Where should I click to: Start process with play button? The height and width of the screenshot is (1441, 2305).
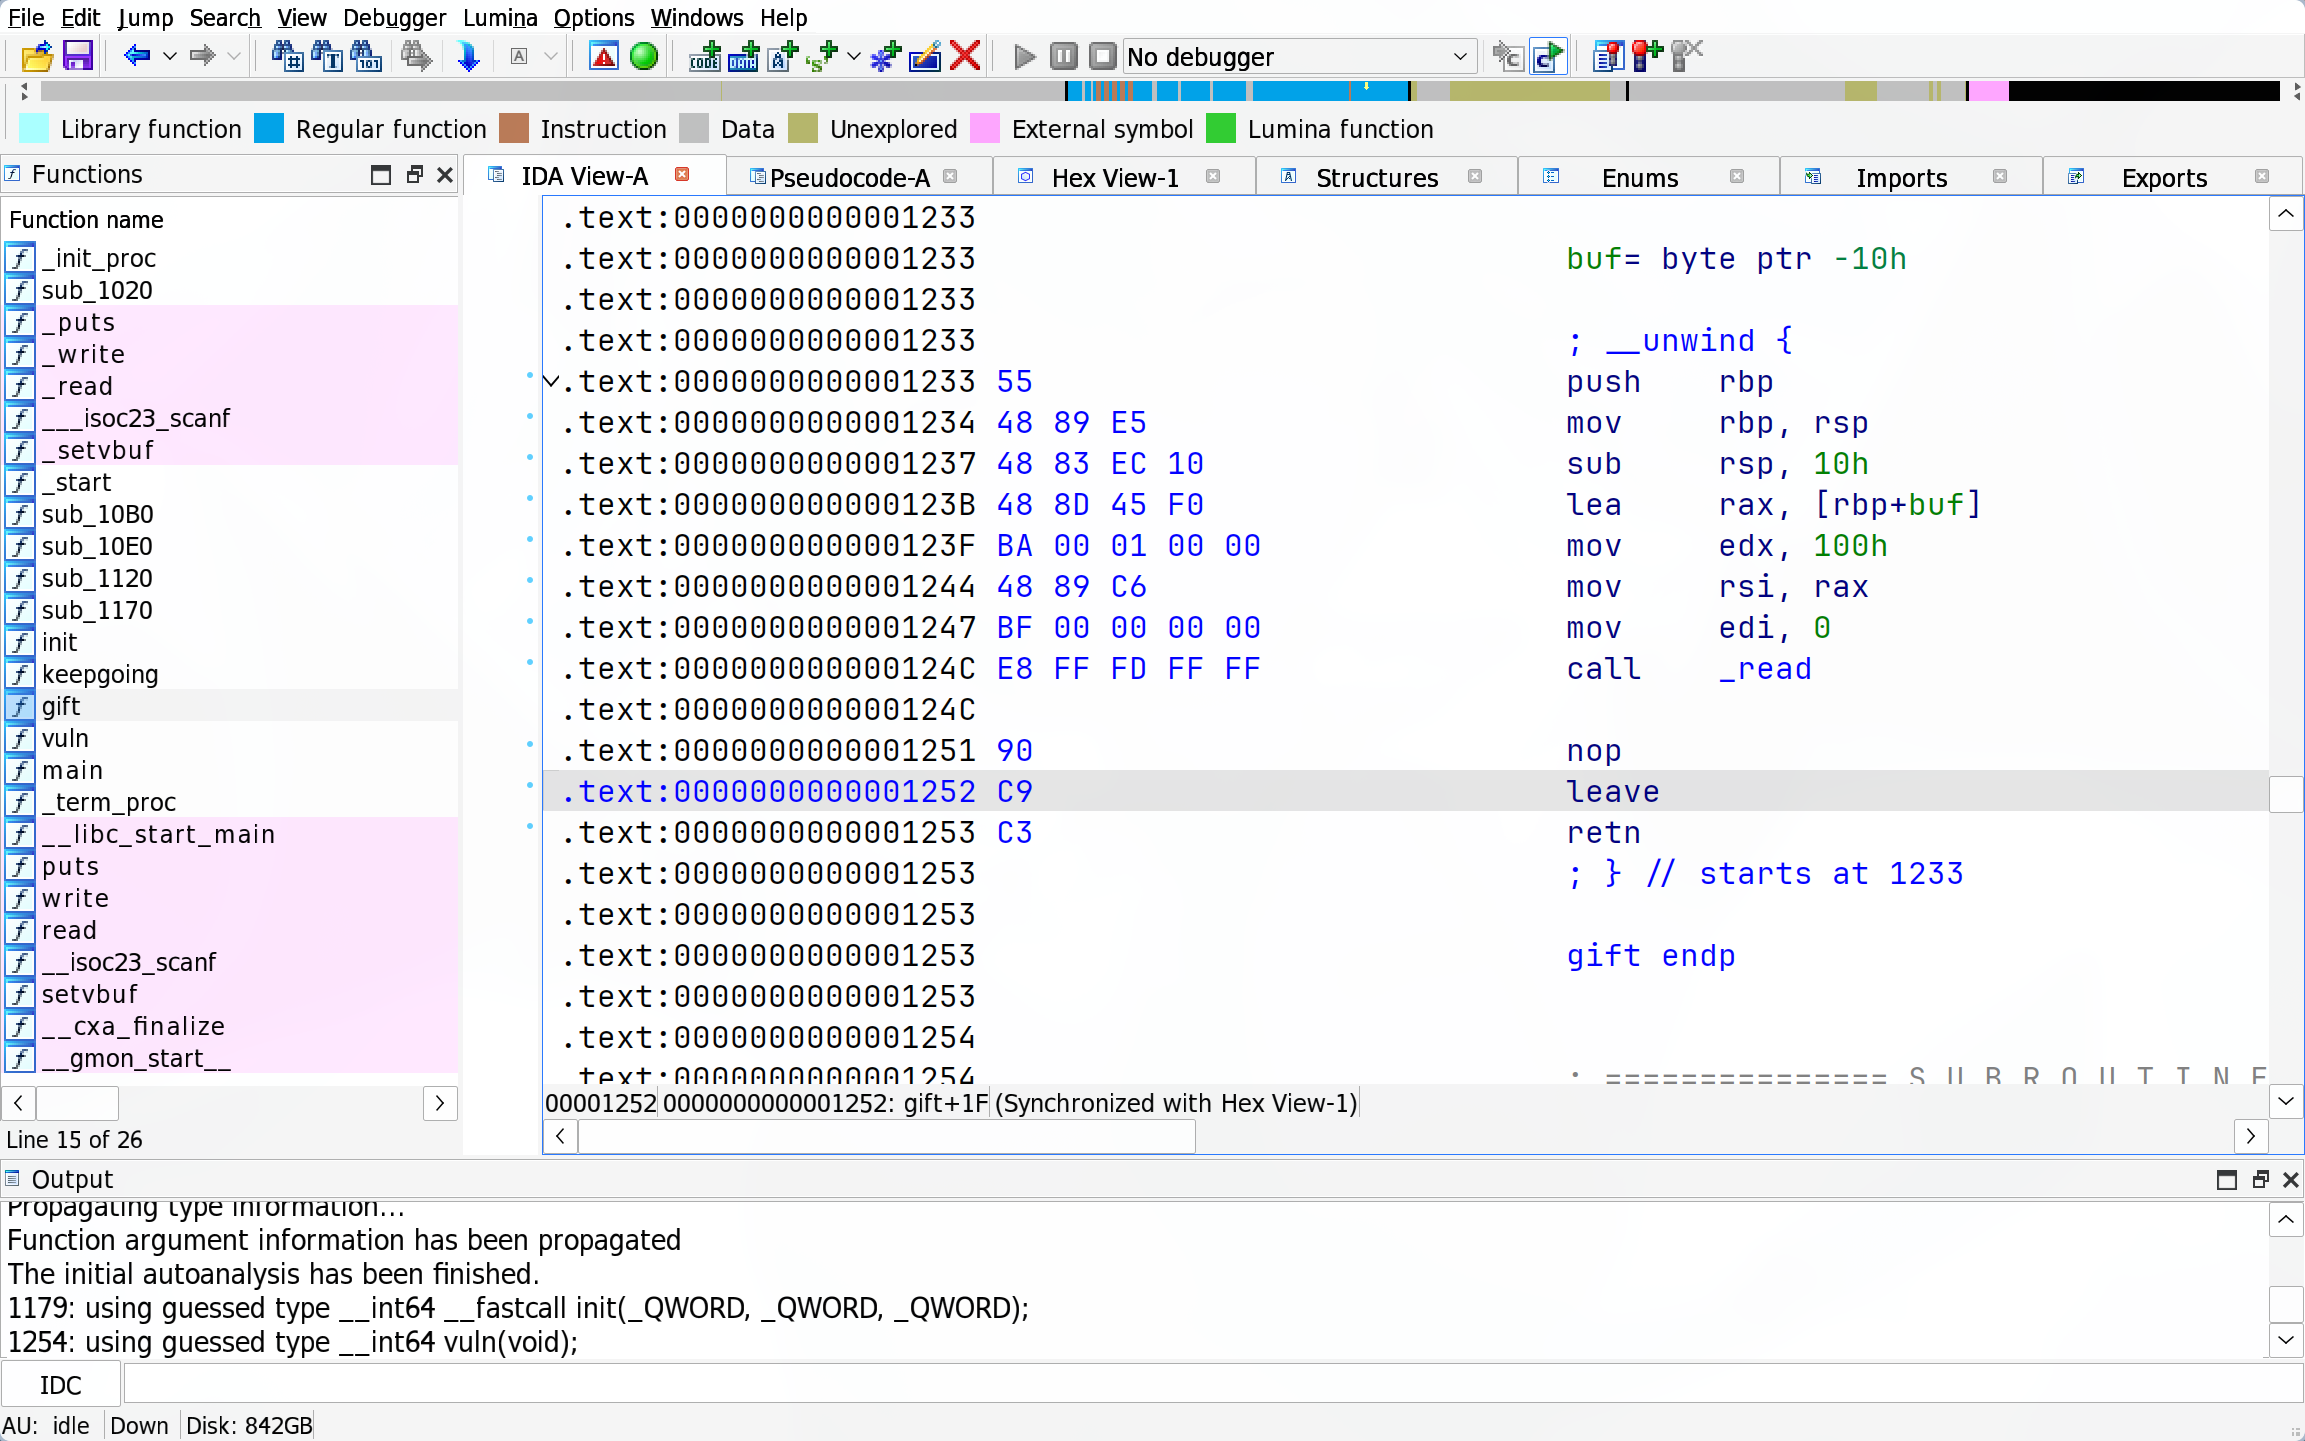coord(1023,56)
